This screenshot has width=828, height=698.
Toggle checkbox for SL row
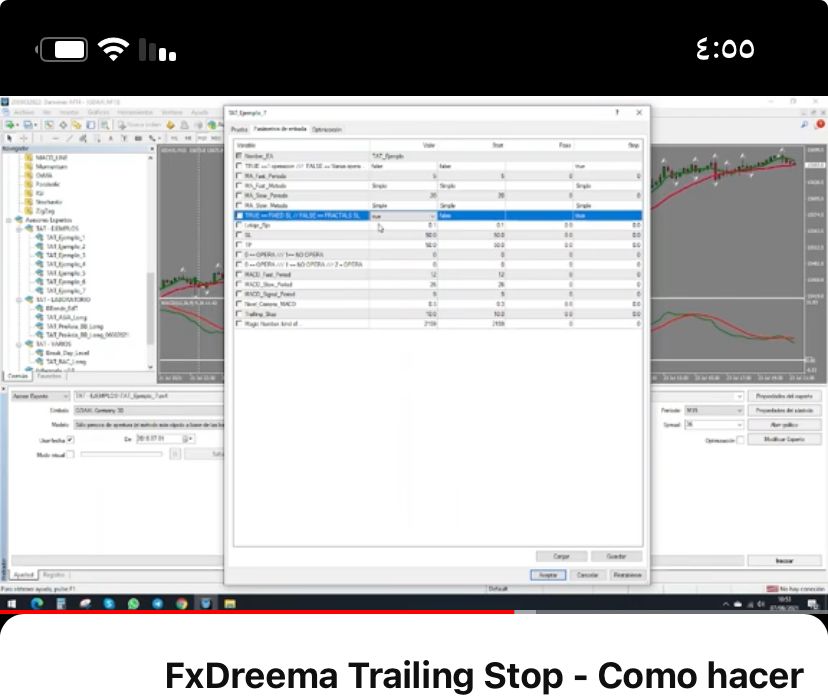coord(239,235)
